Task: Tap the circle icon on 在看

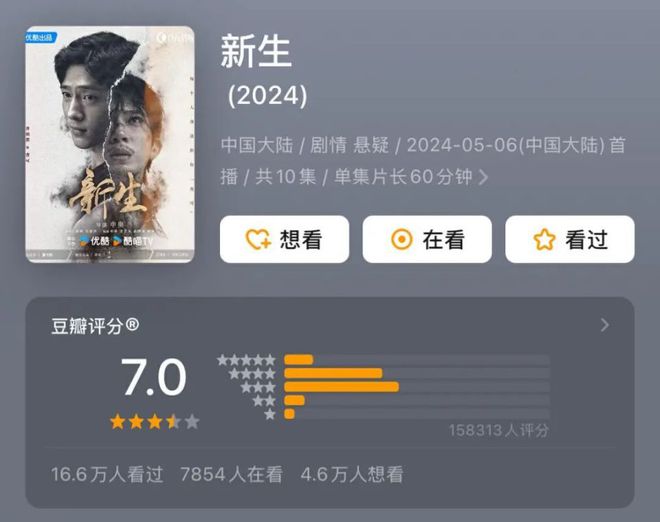Action: (402, 239)
